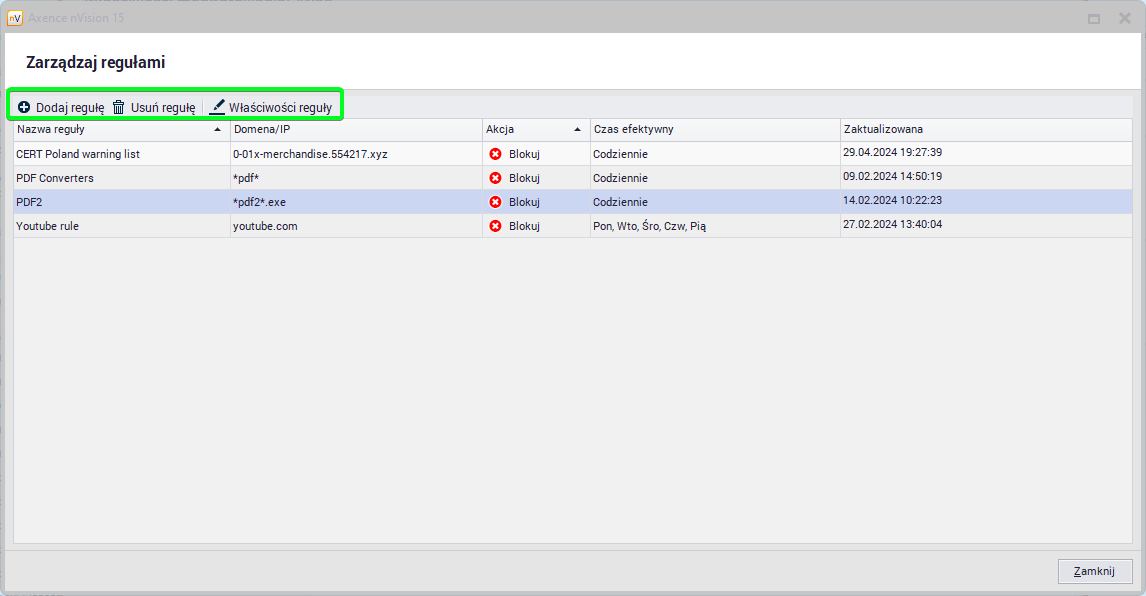Viewport: 1146px width, 596px height.
Task: Click block icon in PDF2 row
Action: click(495, 202)
